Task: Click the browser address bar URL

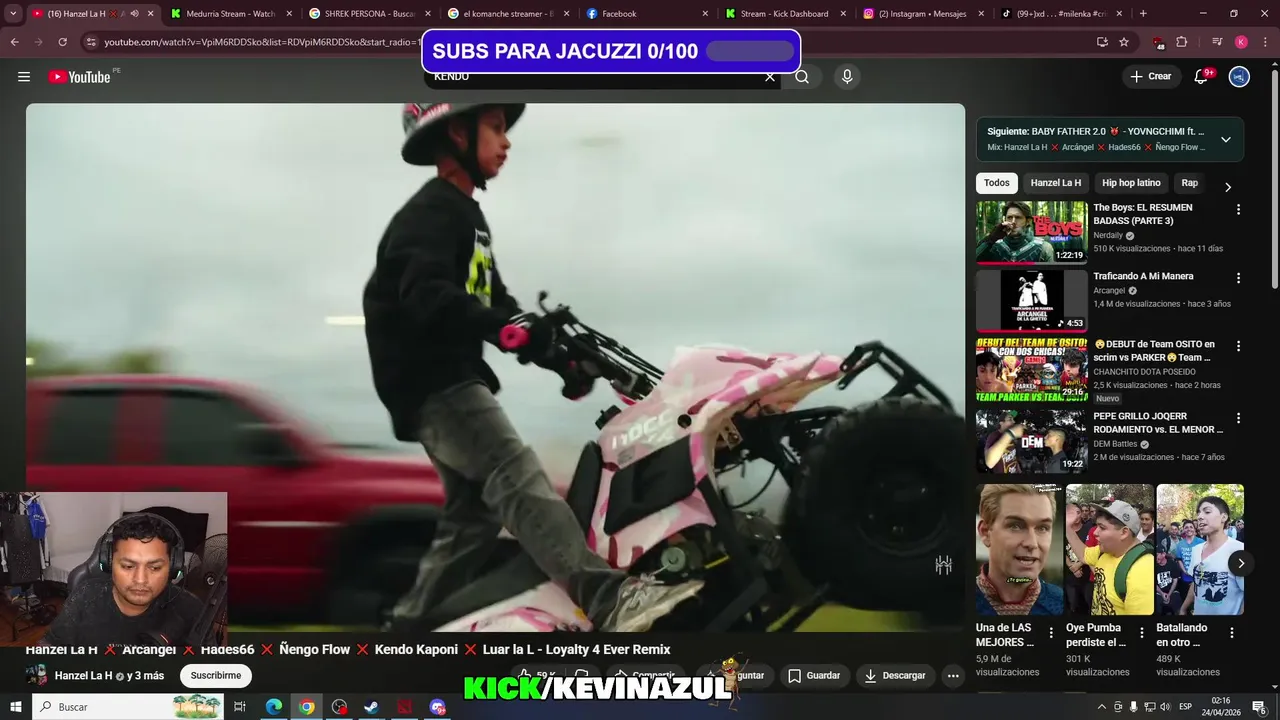Action: 260,42
